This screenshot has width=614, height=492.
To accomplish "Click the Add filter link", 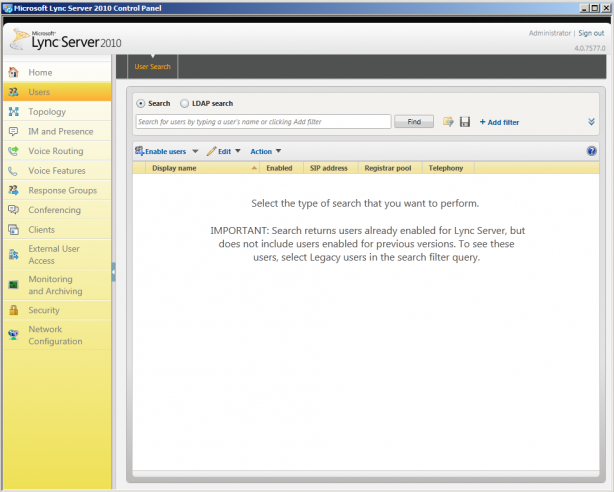I will pos(499,122).
